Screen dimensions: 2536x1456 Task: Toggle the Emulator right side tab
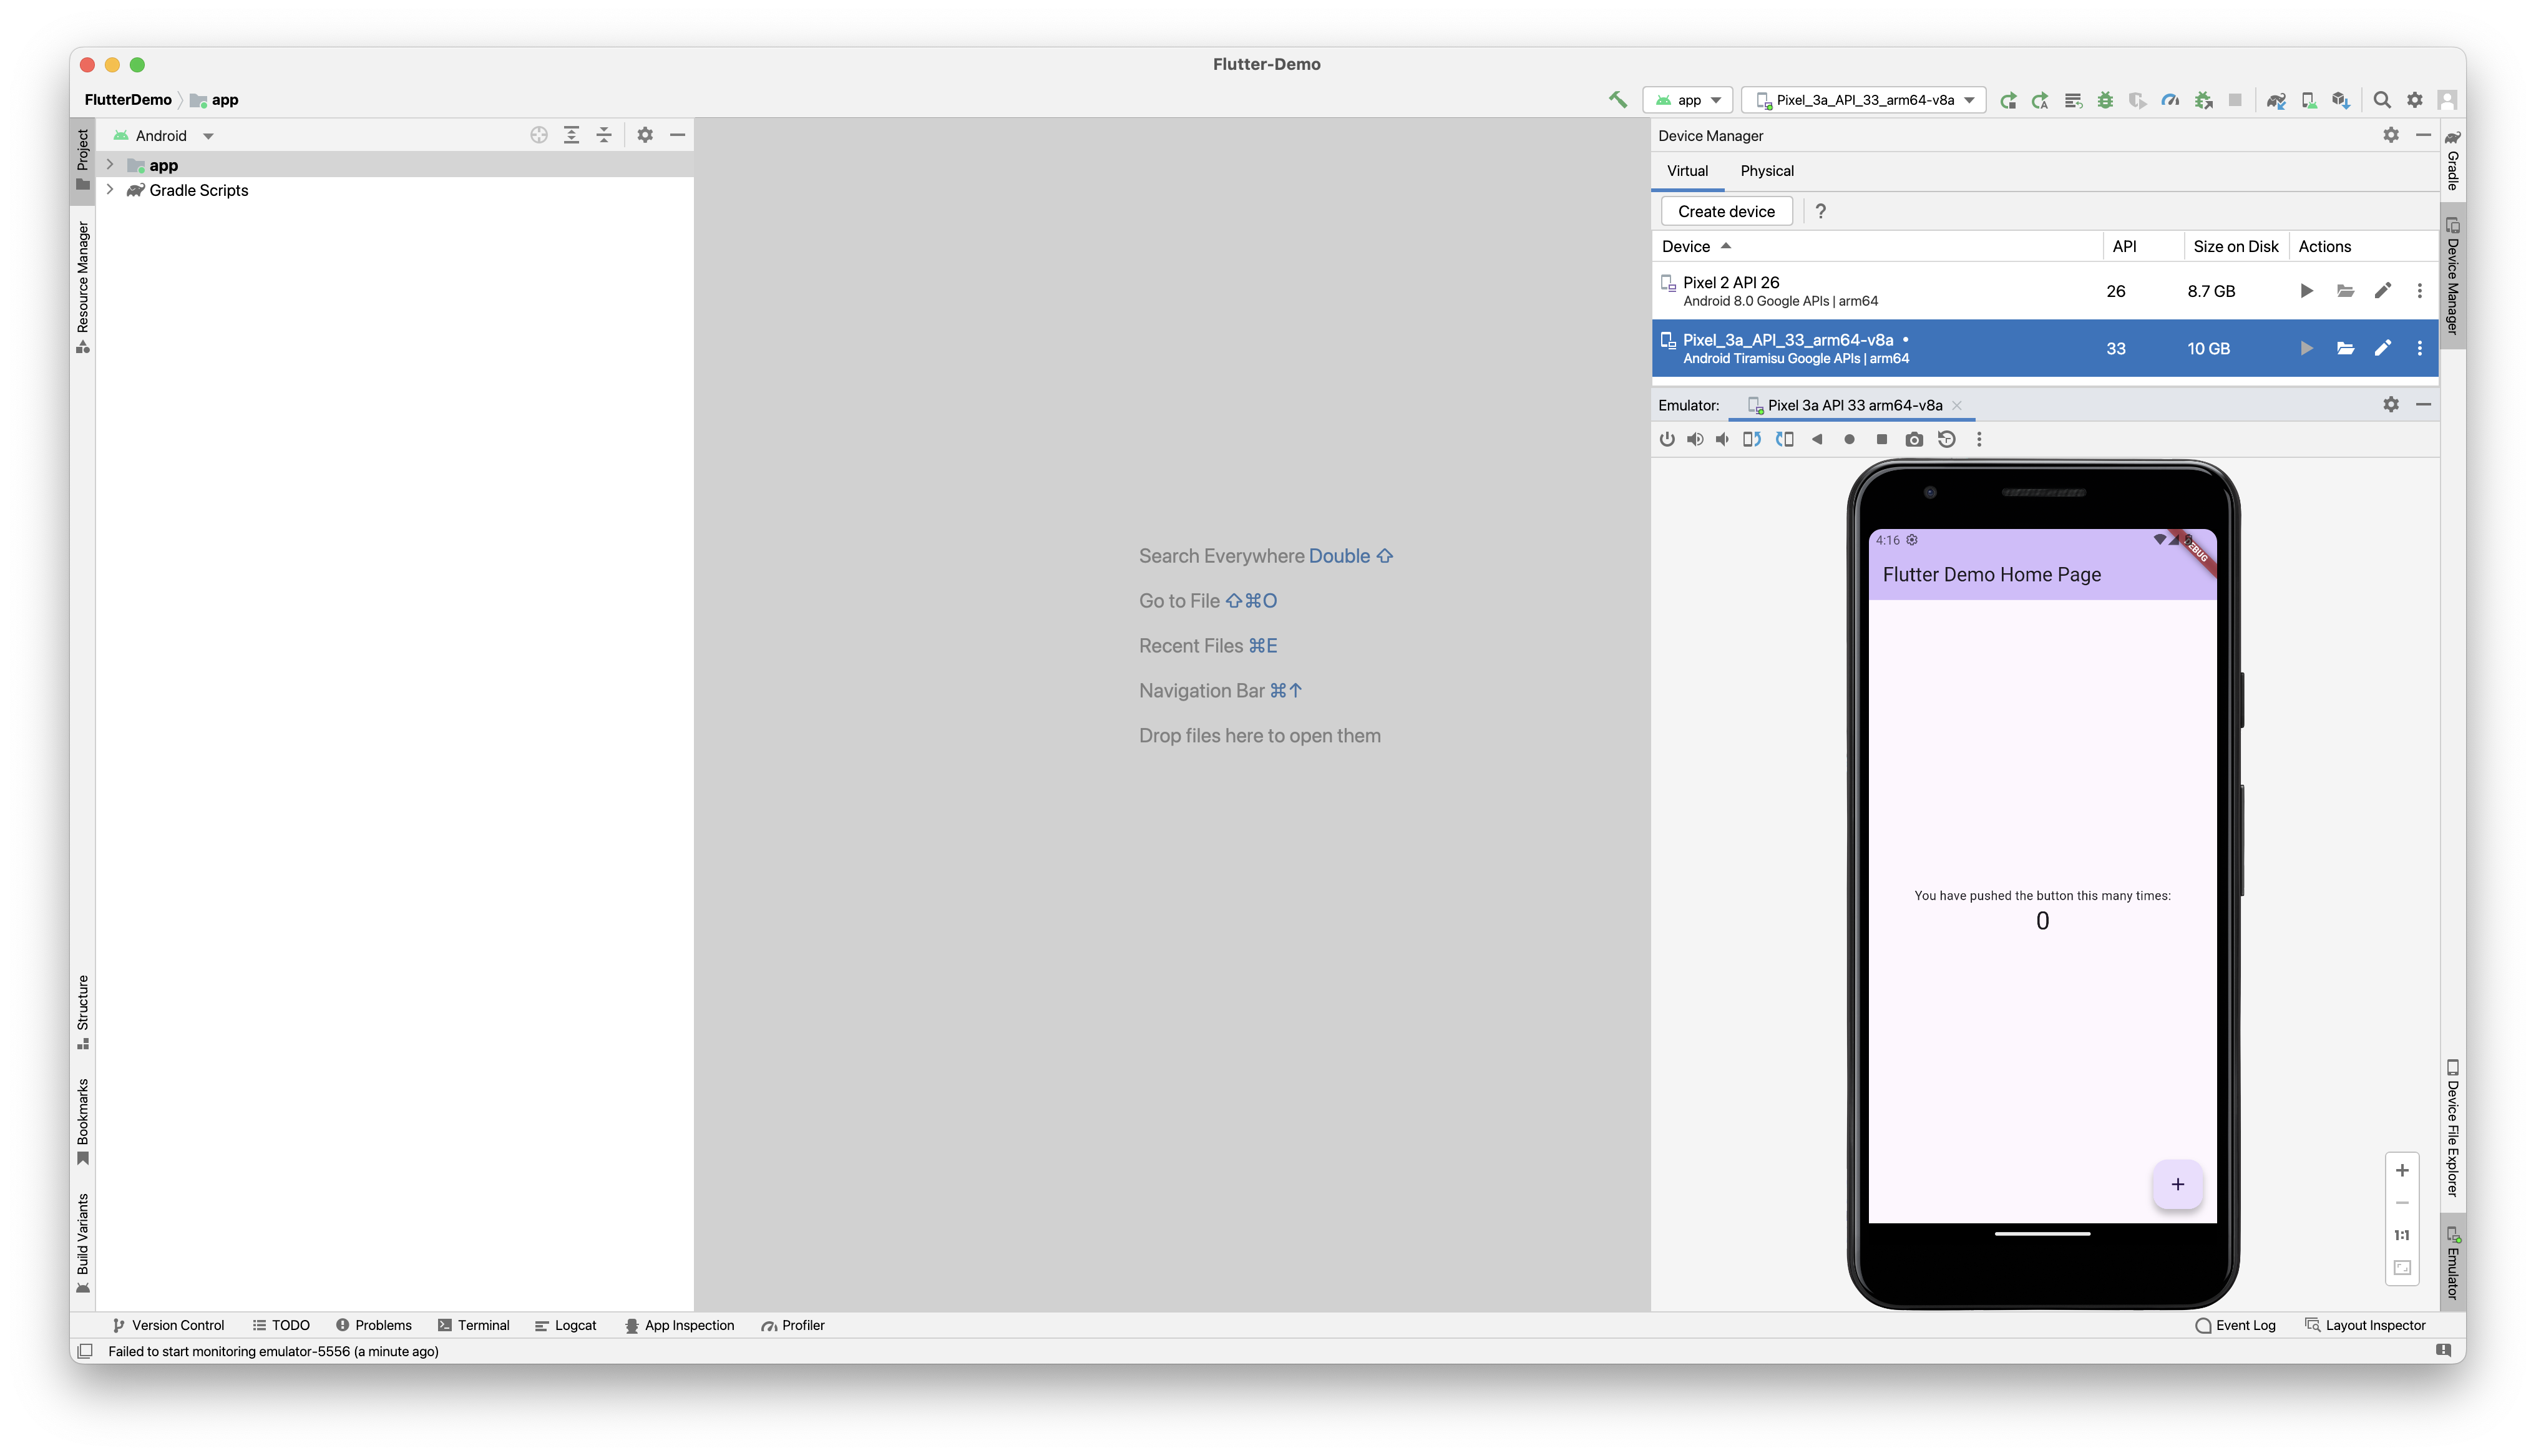(x=2453, y=1263)
